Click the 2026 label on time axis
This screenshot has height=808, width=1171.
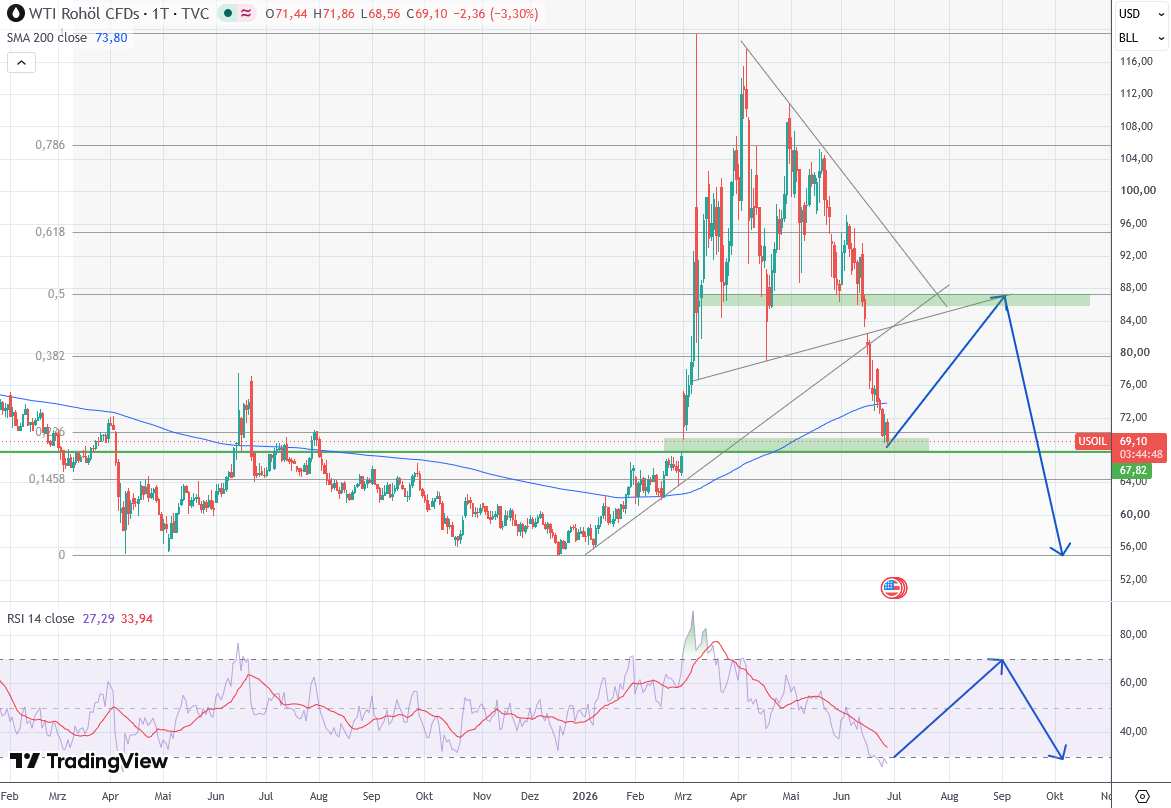585,796
